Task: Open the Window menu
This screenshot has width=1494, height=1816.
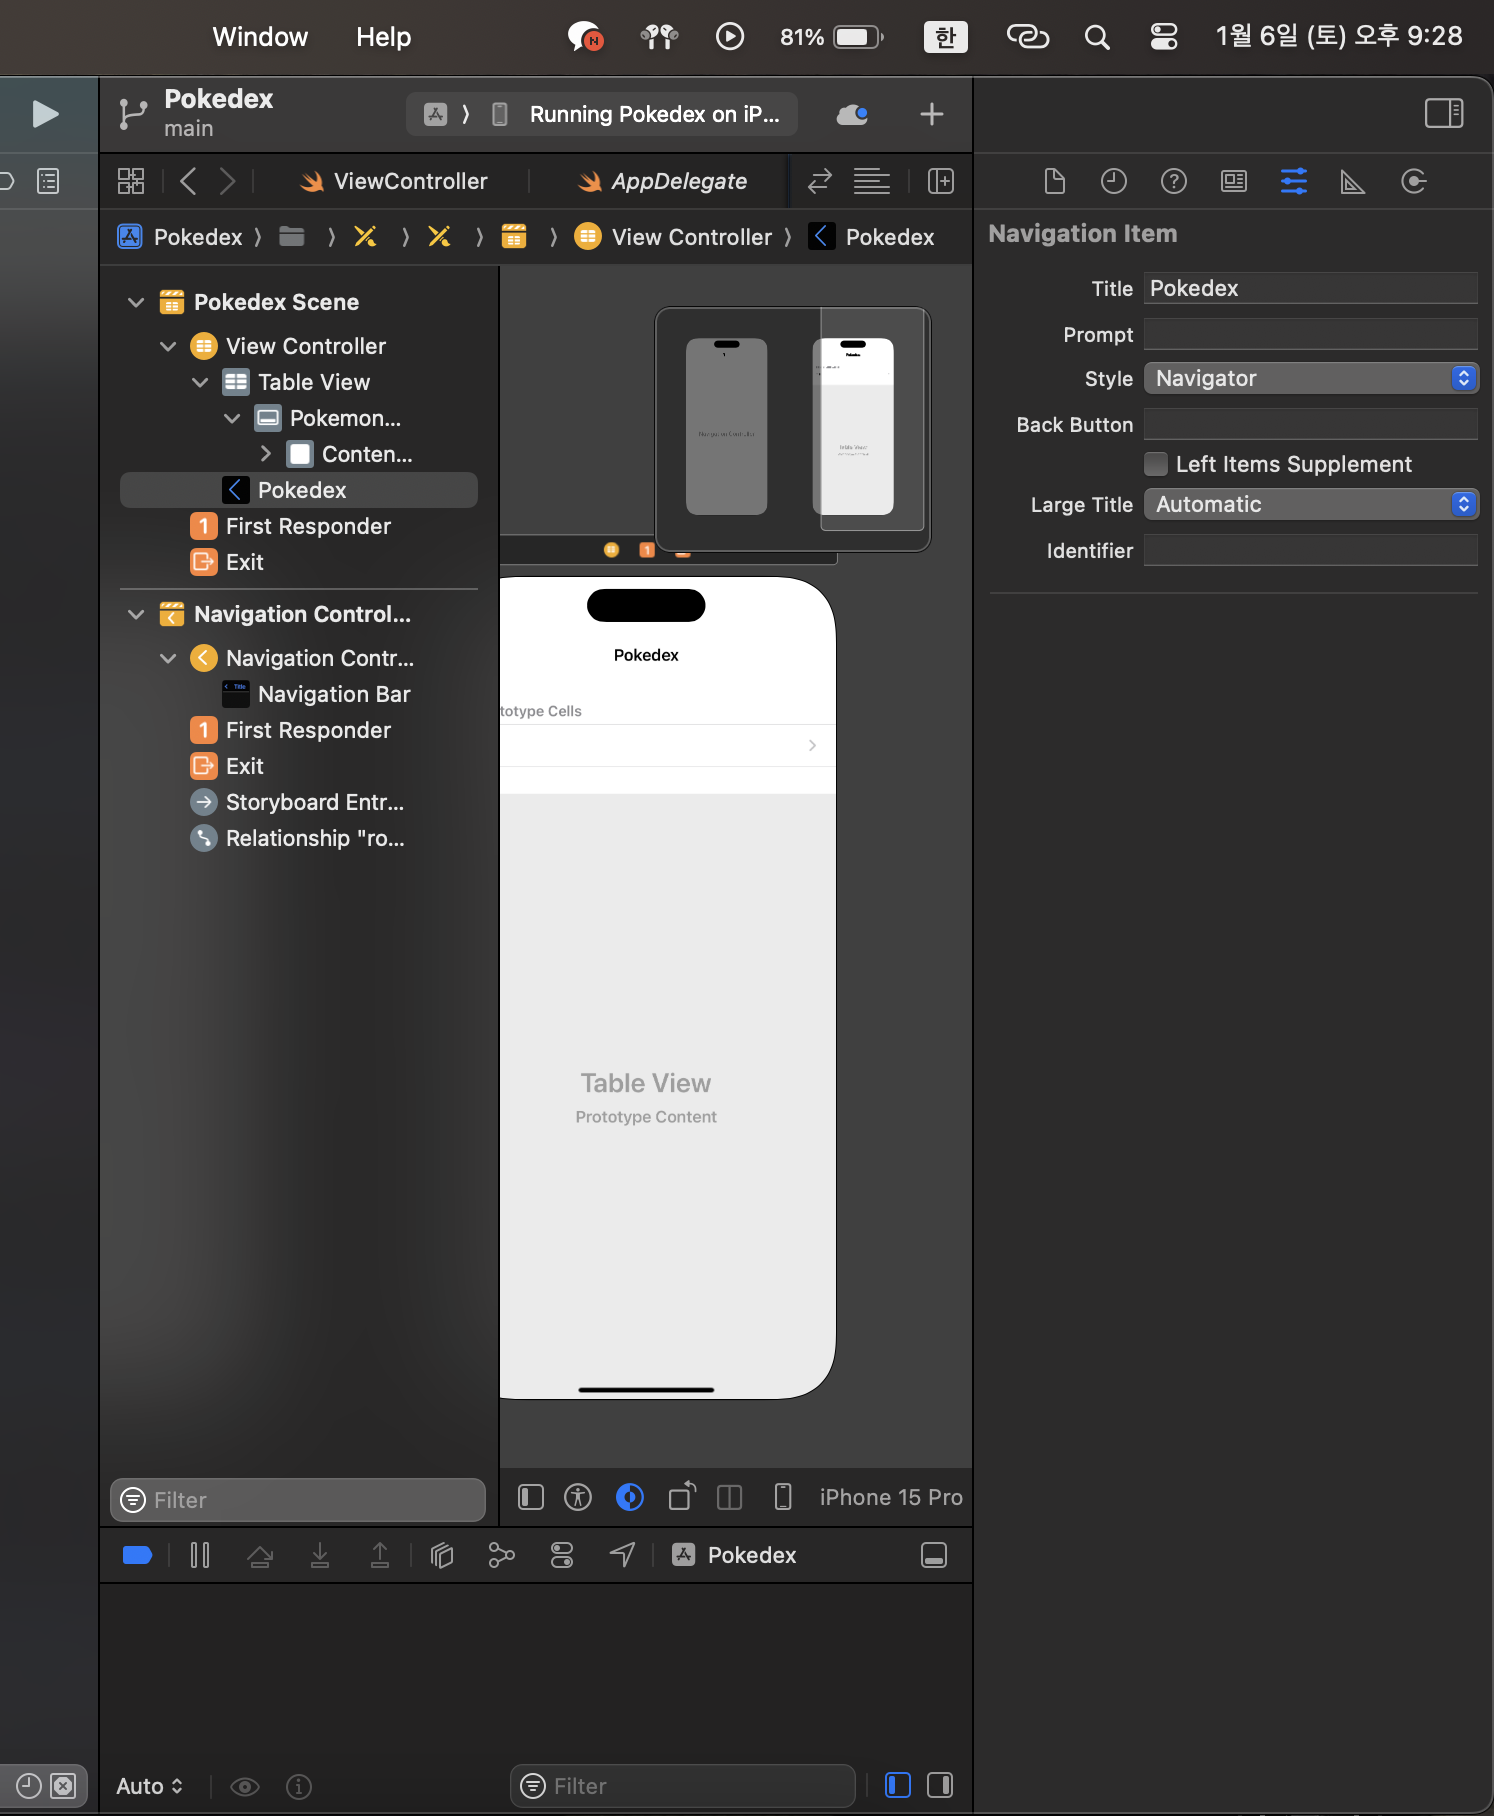Action: [x=260, y=37]
